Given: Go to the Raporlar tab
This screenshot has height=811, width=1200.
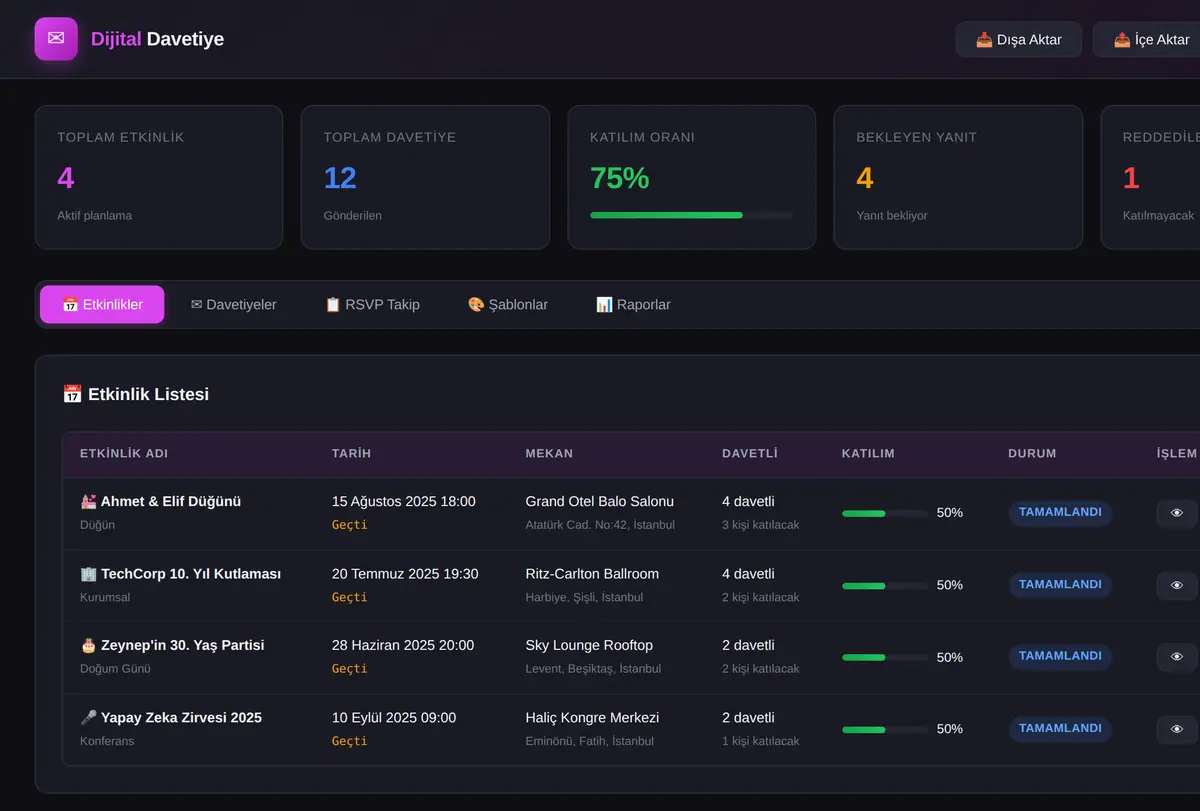Looking at the screenshot, I should [633, 305].
